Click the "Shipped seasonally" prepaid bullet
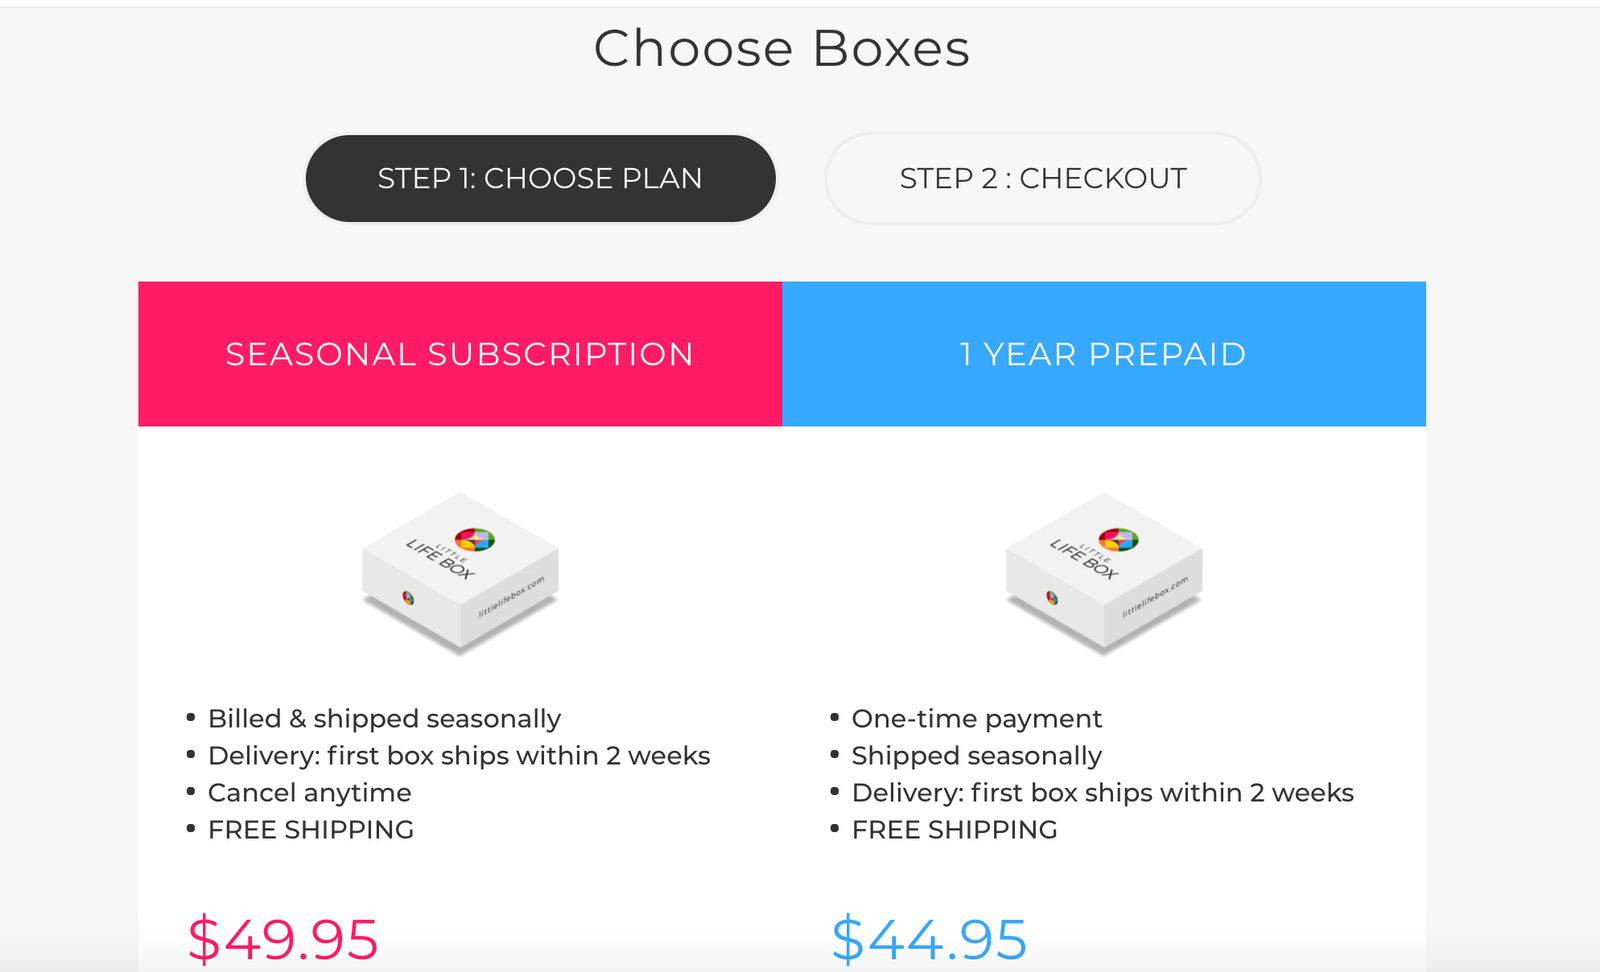Viewport: 1600px width, 972px height. [x=976, y=756]
